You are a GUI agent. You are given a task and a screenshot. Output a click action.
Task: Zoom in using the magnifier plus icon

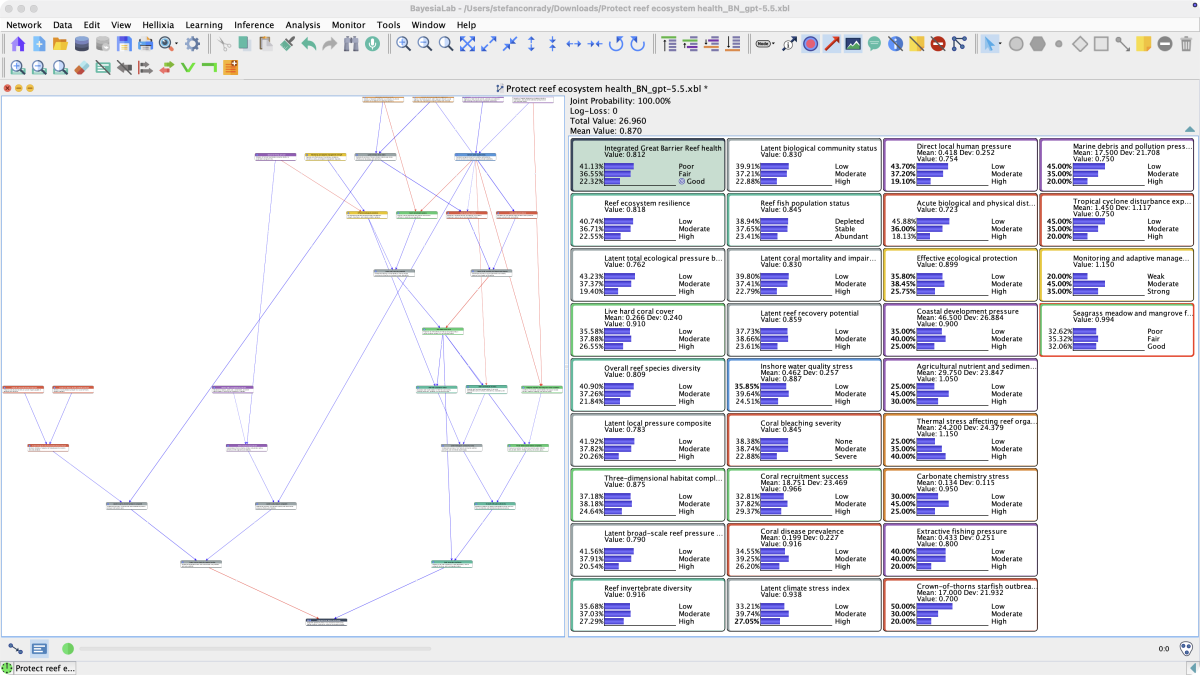point(403,44)
